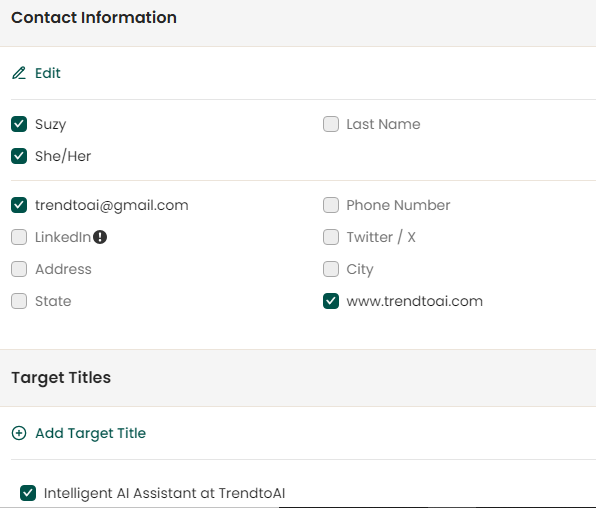Click the LinkedIn warning exclamation icon
596x508 pixels.
[x=100, y=237]
